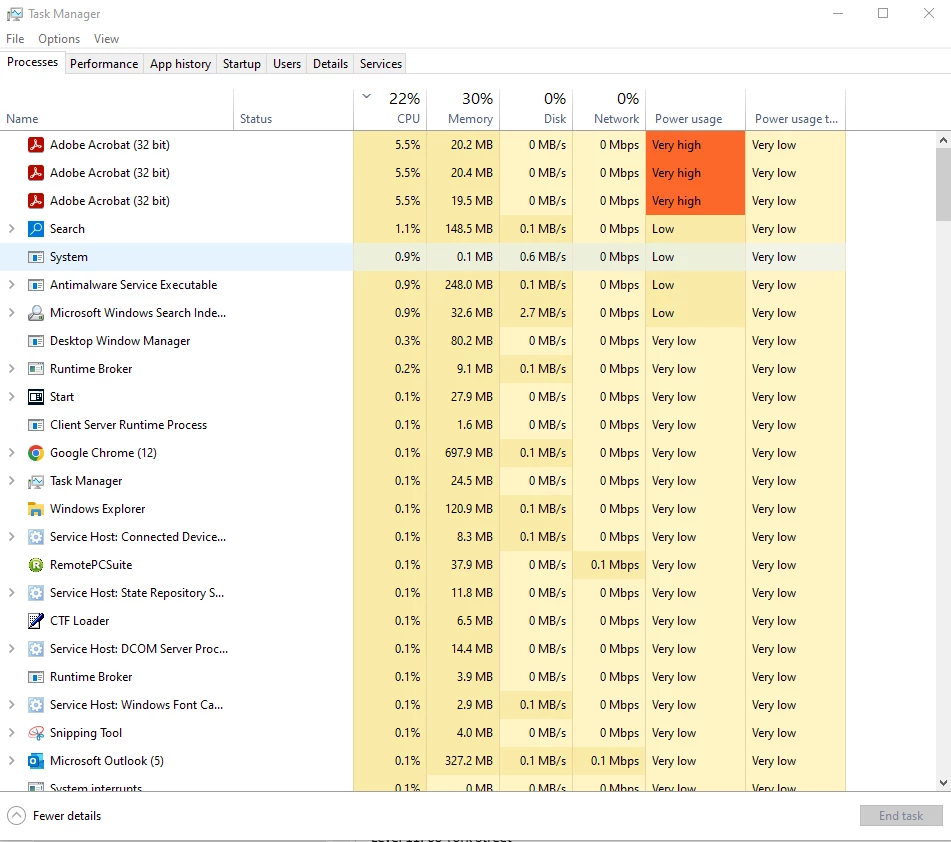Switch to the Performance tab
The image size is (951, 842).
[104, 64]
